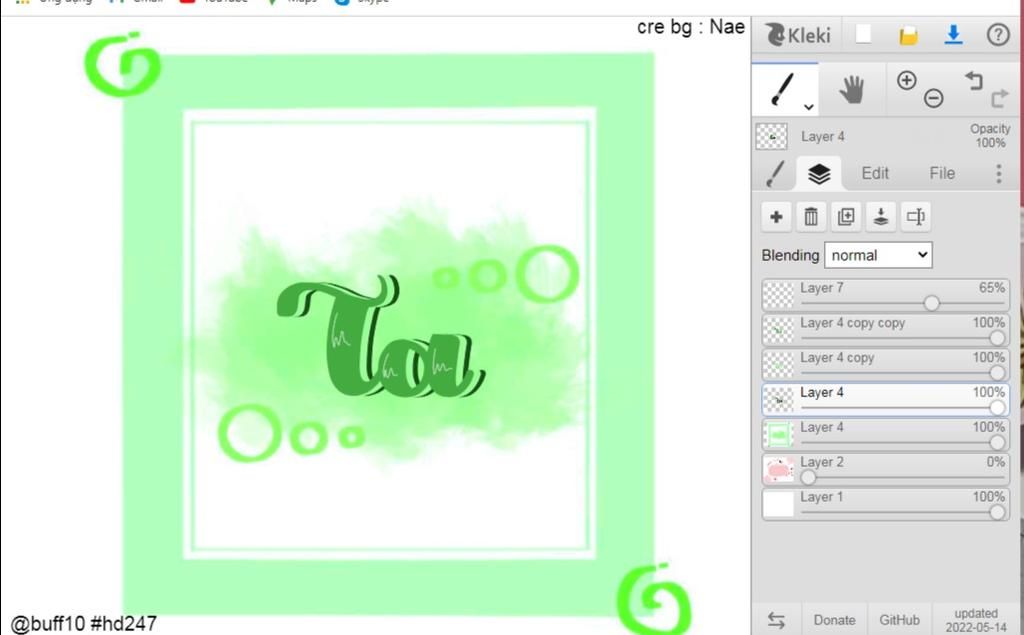The height and width of the screenshot is (635, 1024).
Task: Flip the UI side with swap arrows
Action: tap(776, 620)
